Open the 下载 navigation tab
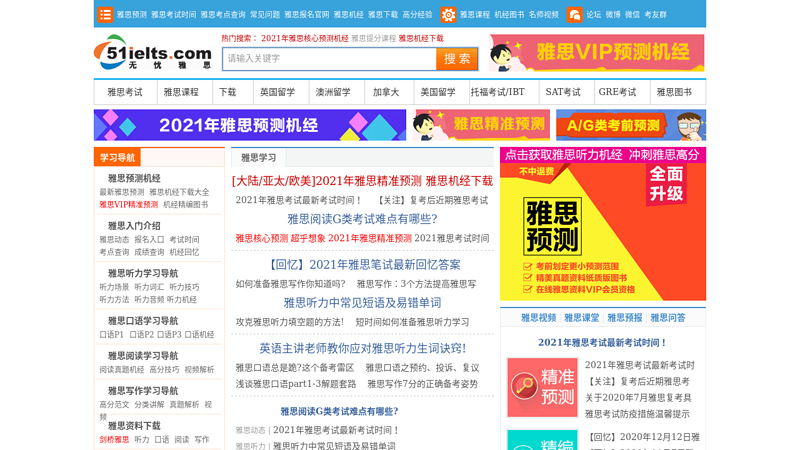The image size is (800, 450). [x=228, y=92]
